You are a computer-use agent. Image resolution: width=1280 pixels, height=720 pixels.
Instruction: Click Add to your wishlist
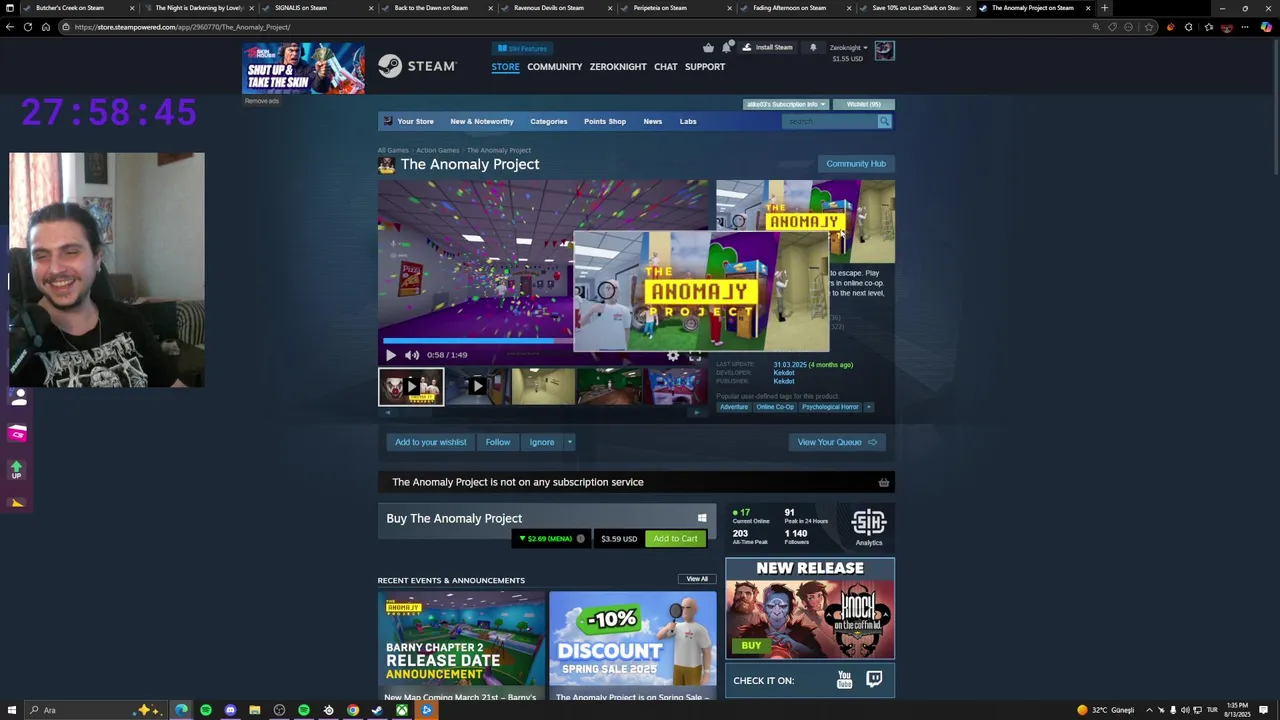tap(430, 442)
